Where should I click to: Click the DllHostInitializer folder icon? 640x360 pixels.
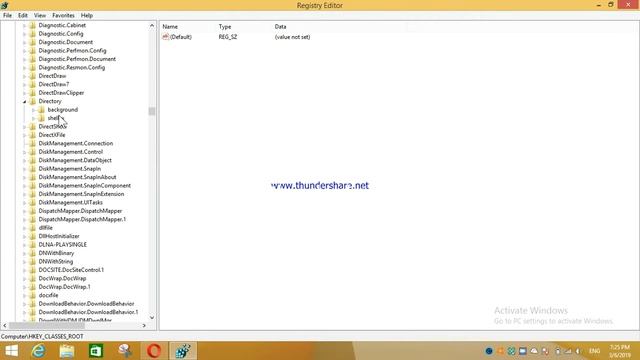(33, 236)
